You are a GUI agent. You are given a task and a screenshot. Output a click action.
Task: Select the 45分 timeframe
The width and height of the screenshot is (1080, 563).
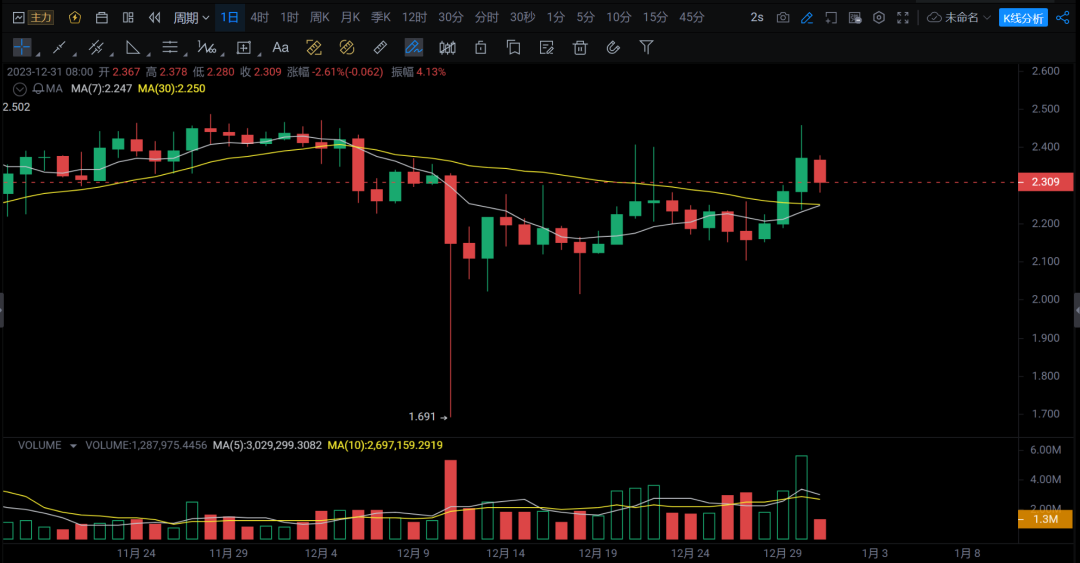tap(692, 17)
